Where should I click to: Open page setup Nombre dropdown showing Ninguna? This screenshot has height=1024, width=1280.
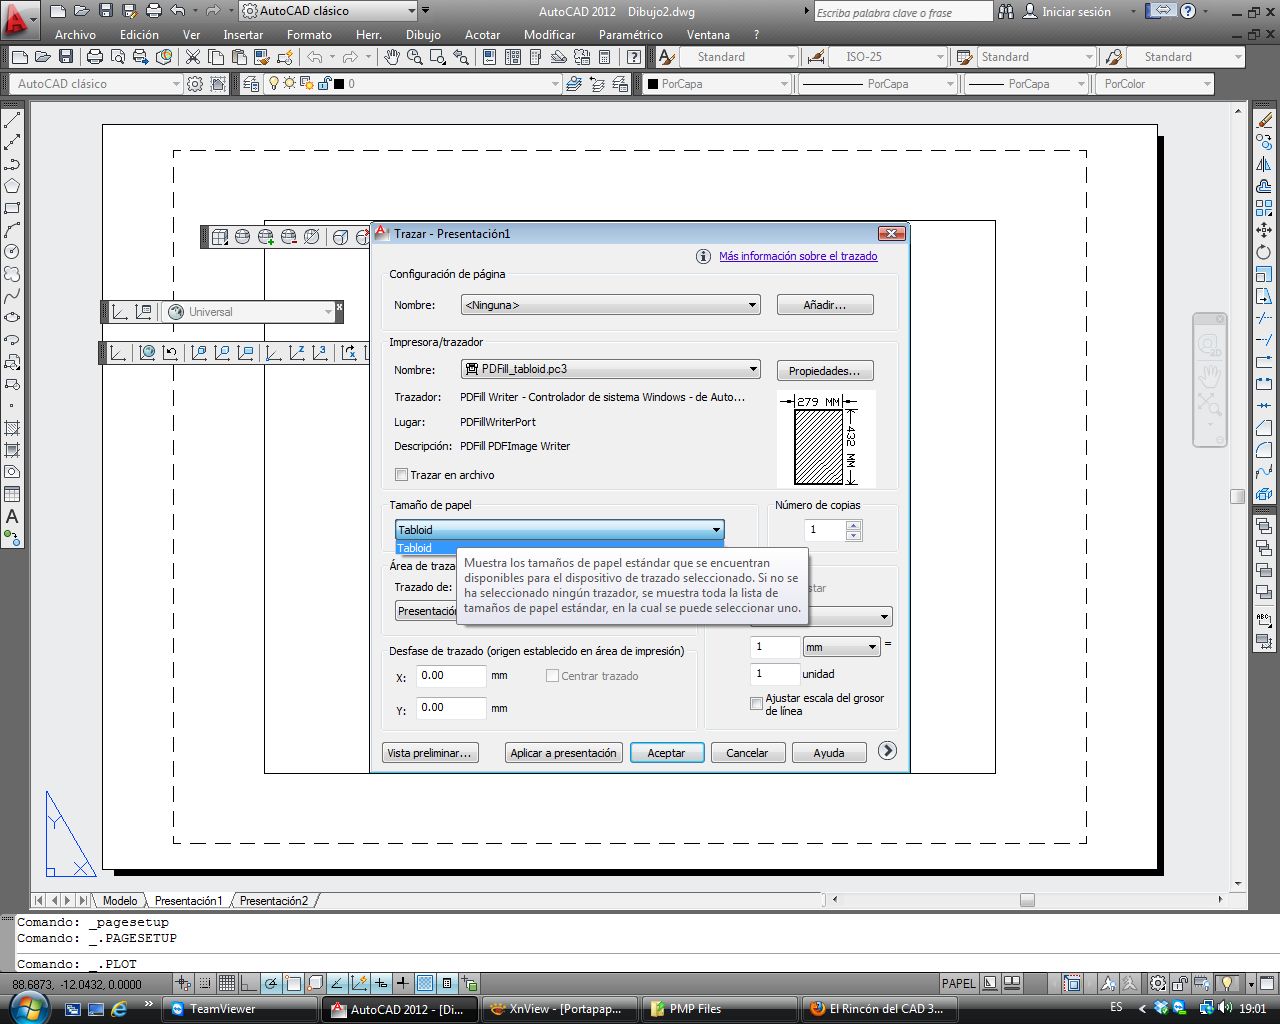[x=611, y=305]
